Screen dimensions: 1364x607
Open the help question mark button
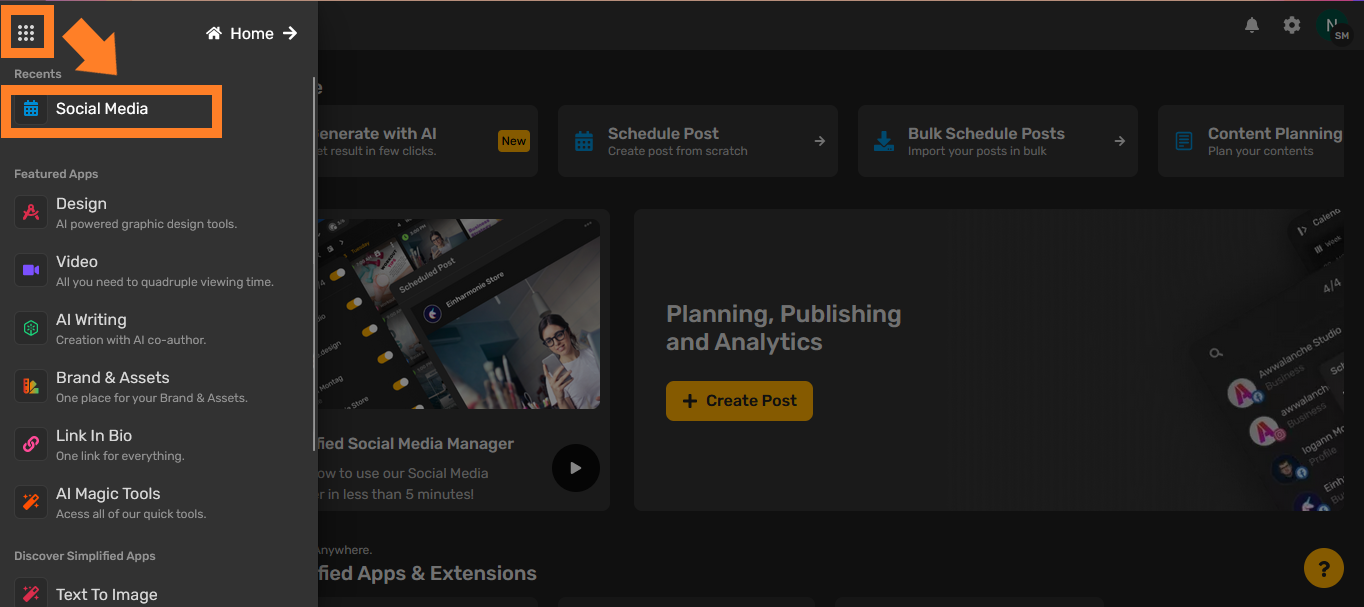click(1323, 569)
